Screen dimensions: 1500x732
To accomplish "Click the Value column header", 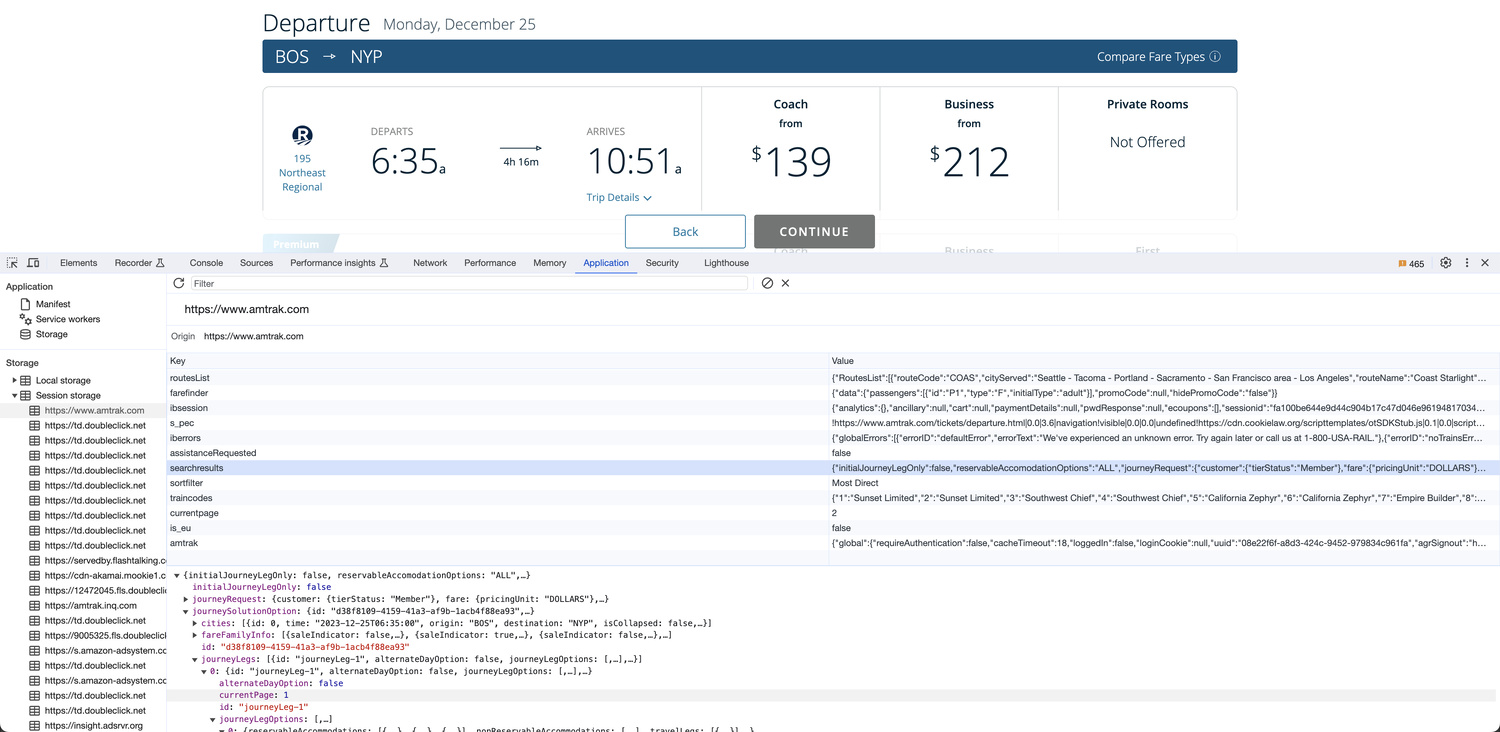I will [x=1164, y=361].
